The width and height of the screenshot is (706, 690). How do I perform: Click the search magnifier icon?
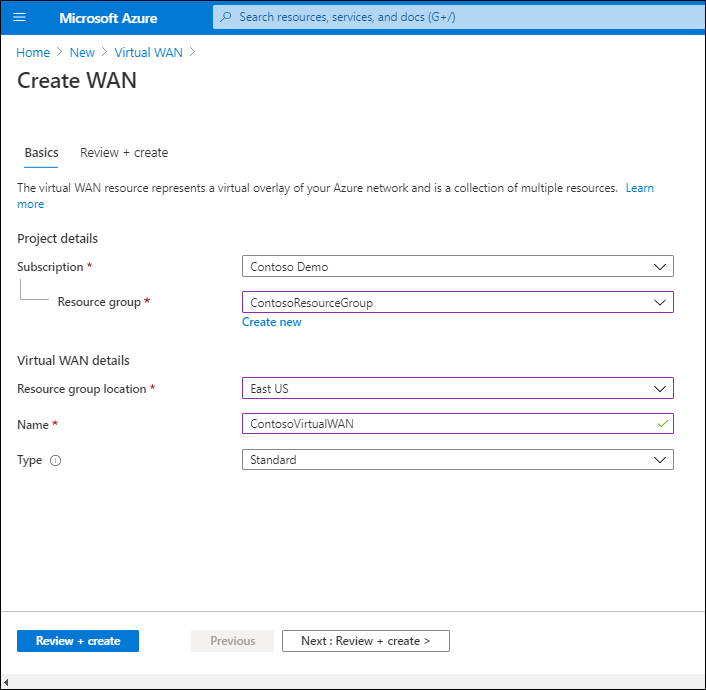pos(226,17)
